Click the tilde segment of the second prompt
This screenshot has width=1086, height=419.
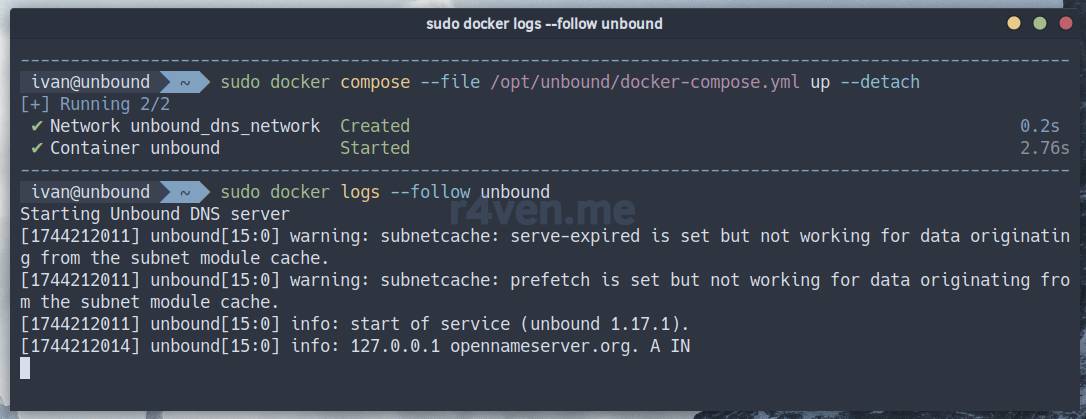point(181,192)
